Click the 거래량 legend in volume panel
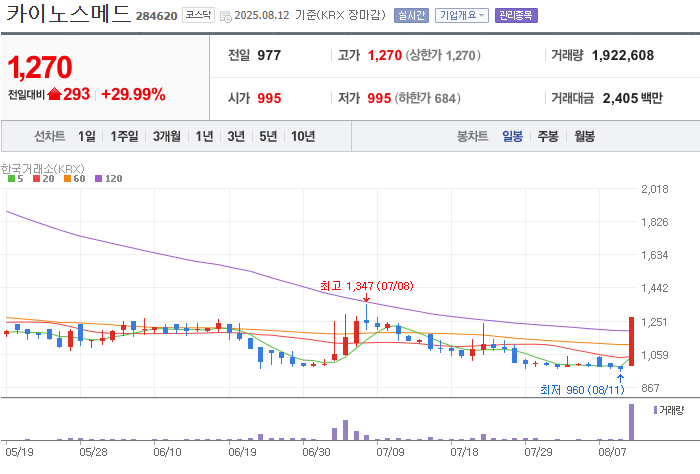This screenshot has width=700, height=474. coord(669,410)
